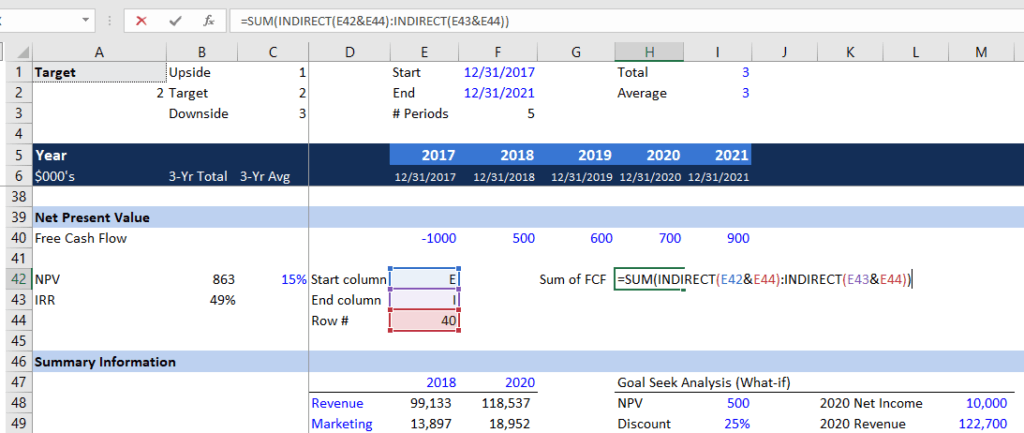This screenshot has width=1024, height=433.
Task: Select the Start column cell containing E
Action: (424, 280)
